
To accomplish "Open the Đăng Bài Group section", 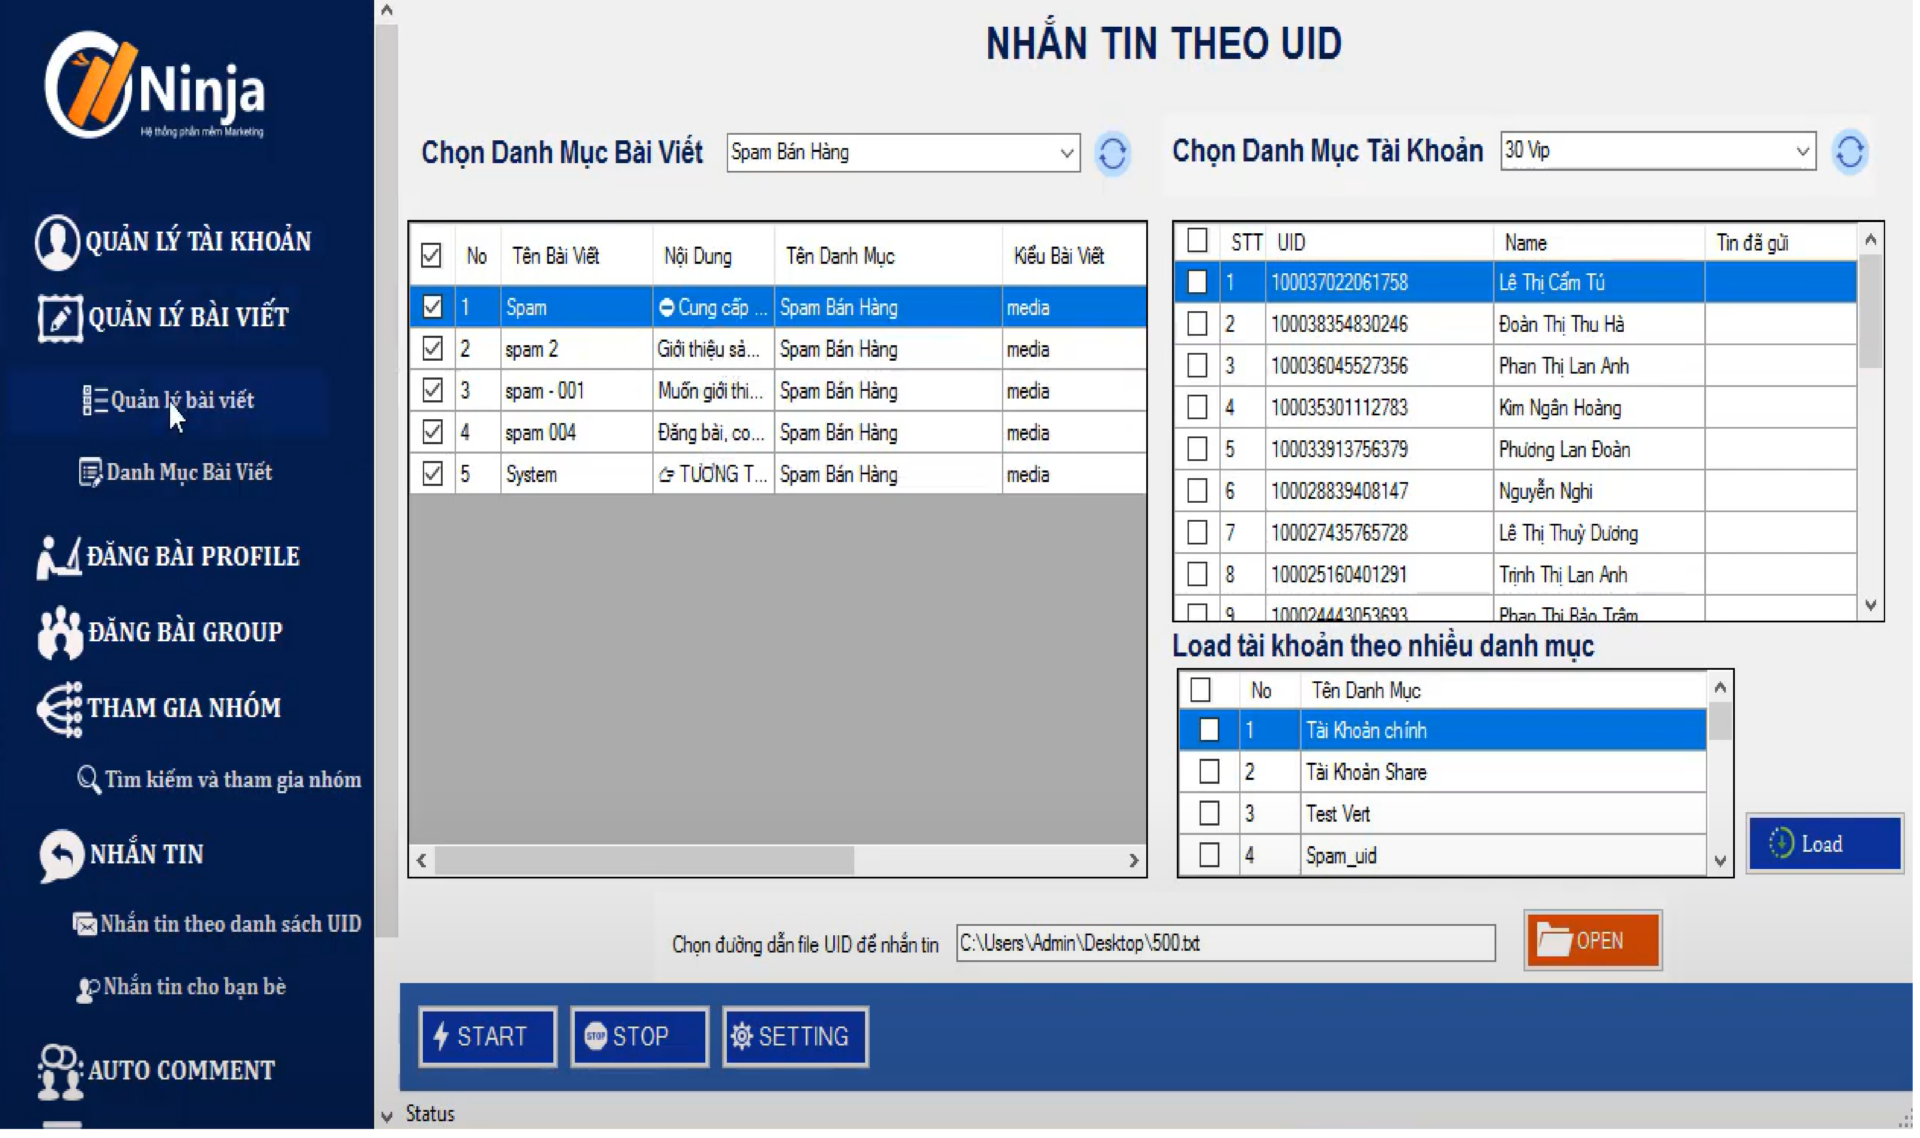I will coord(186,634).
